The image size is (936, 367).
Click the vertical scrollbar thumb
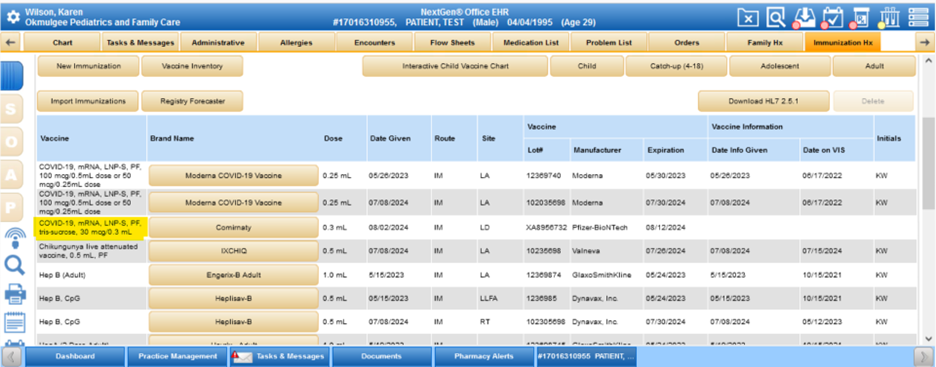tap(928, 163)
